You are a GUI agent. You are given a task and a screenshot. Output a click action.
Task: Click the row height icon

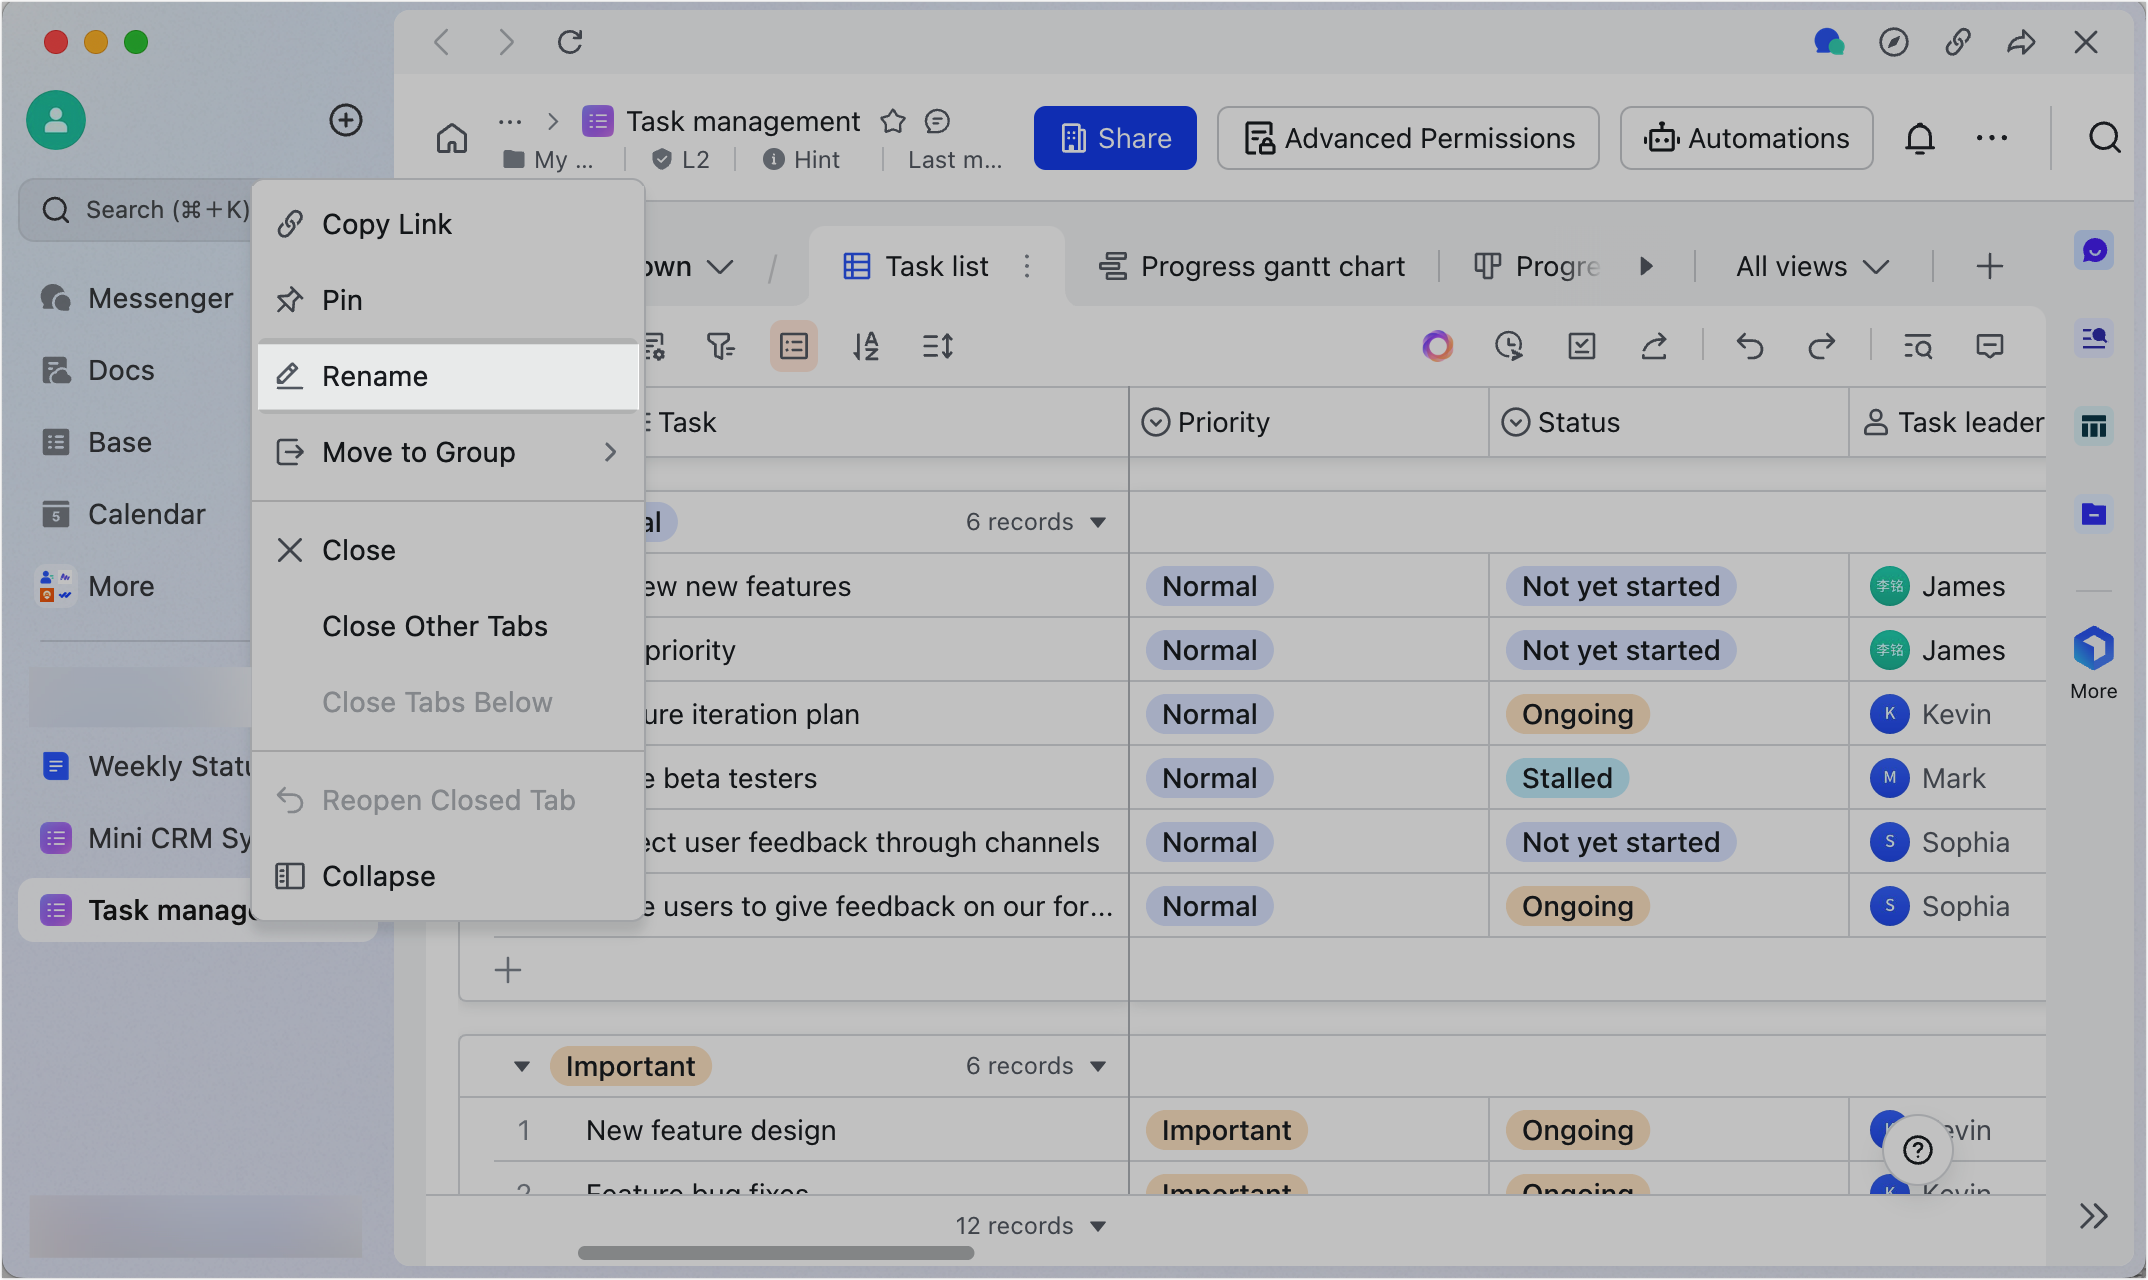click(937, 347)
